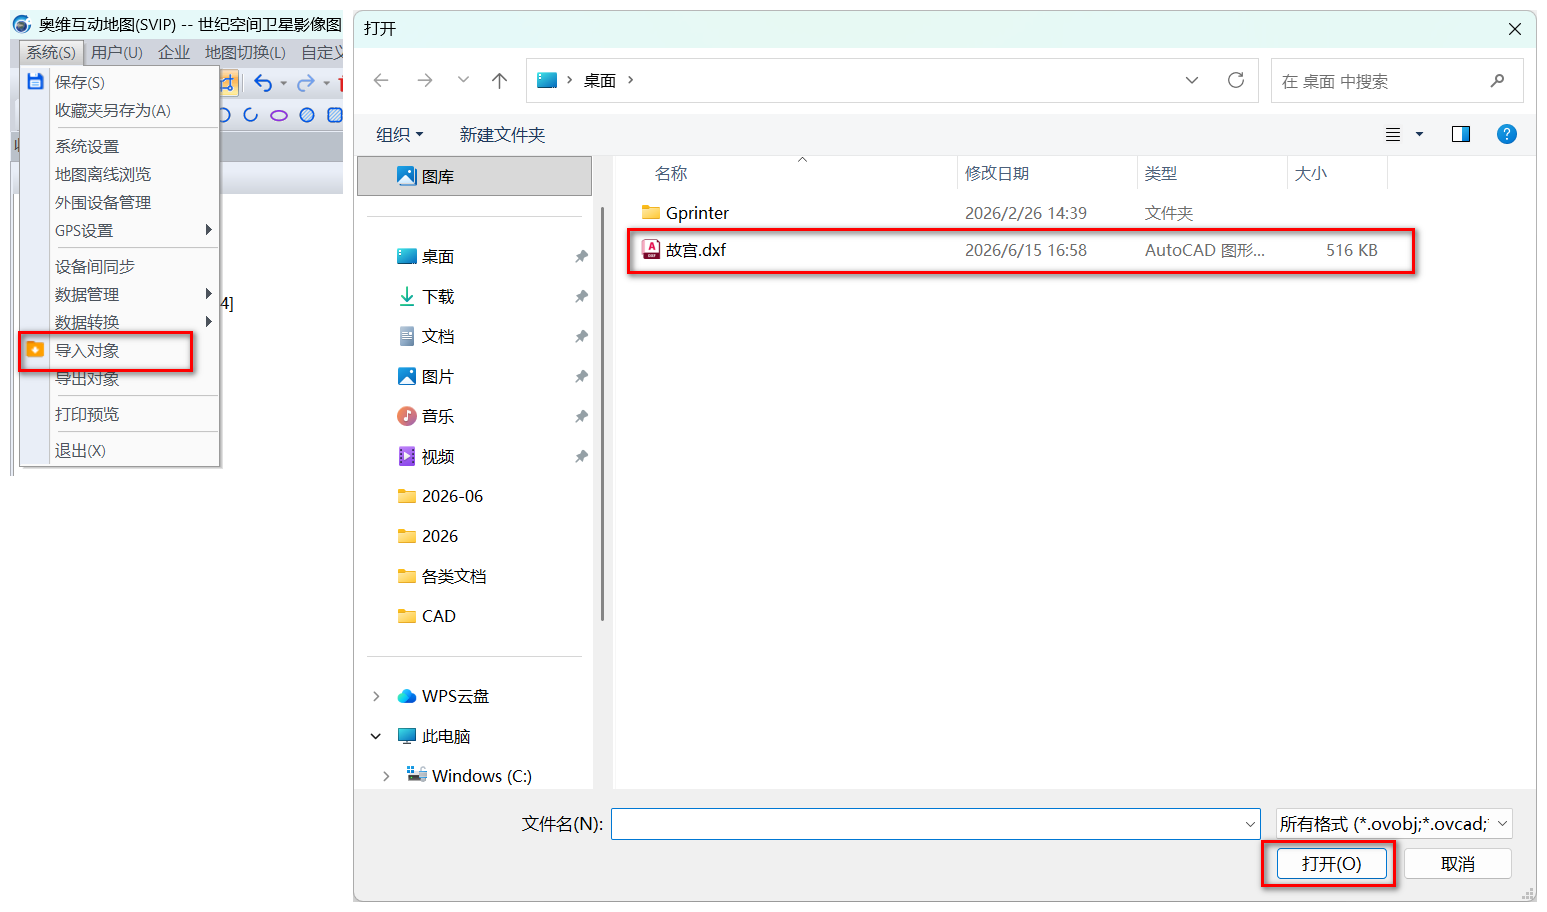Click the pin icon beside 视频
Screen dimensions: 1547x912
(x=581, y=457)
